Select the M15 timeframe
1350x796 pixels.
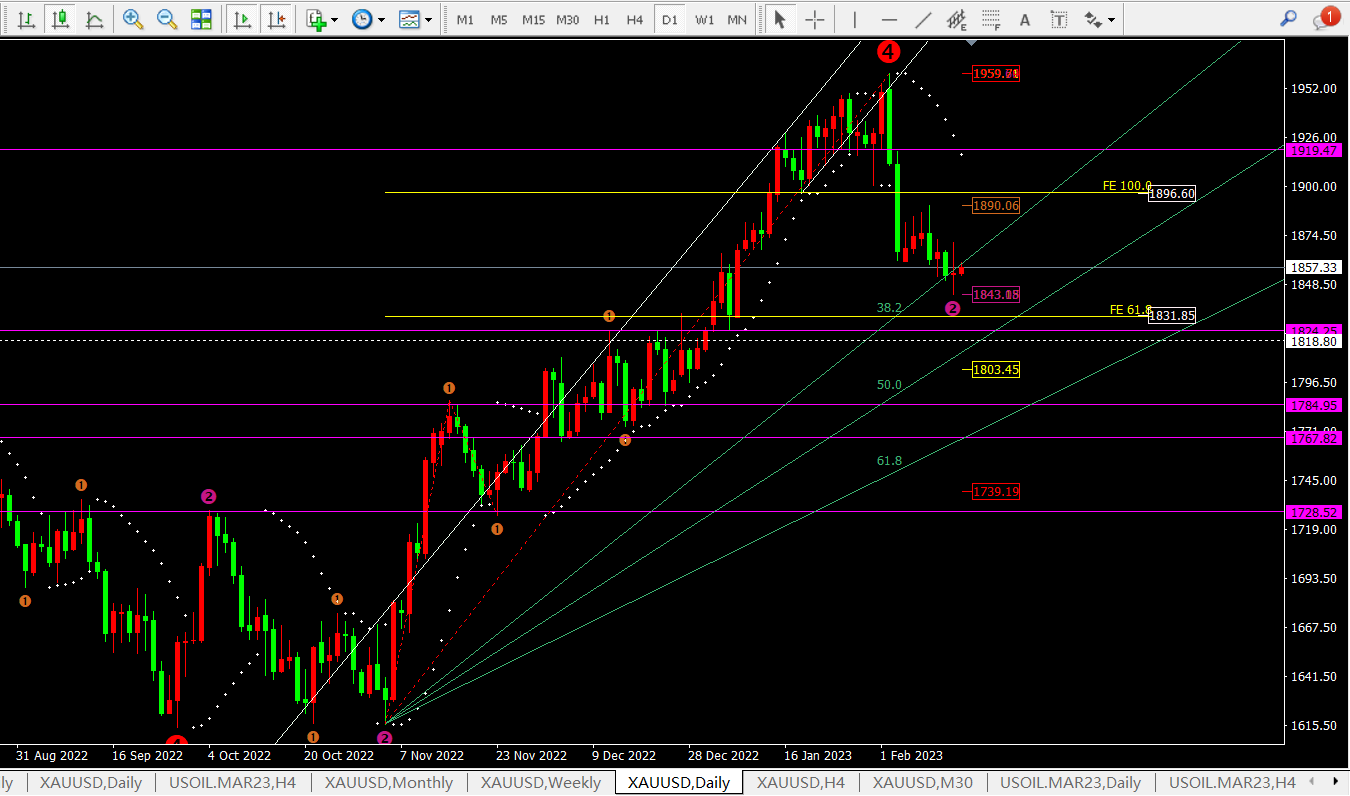coord(533,19)
